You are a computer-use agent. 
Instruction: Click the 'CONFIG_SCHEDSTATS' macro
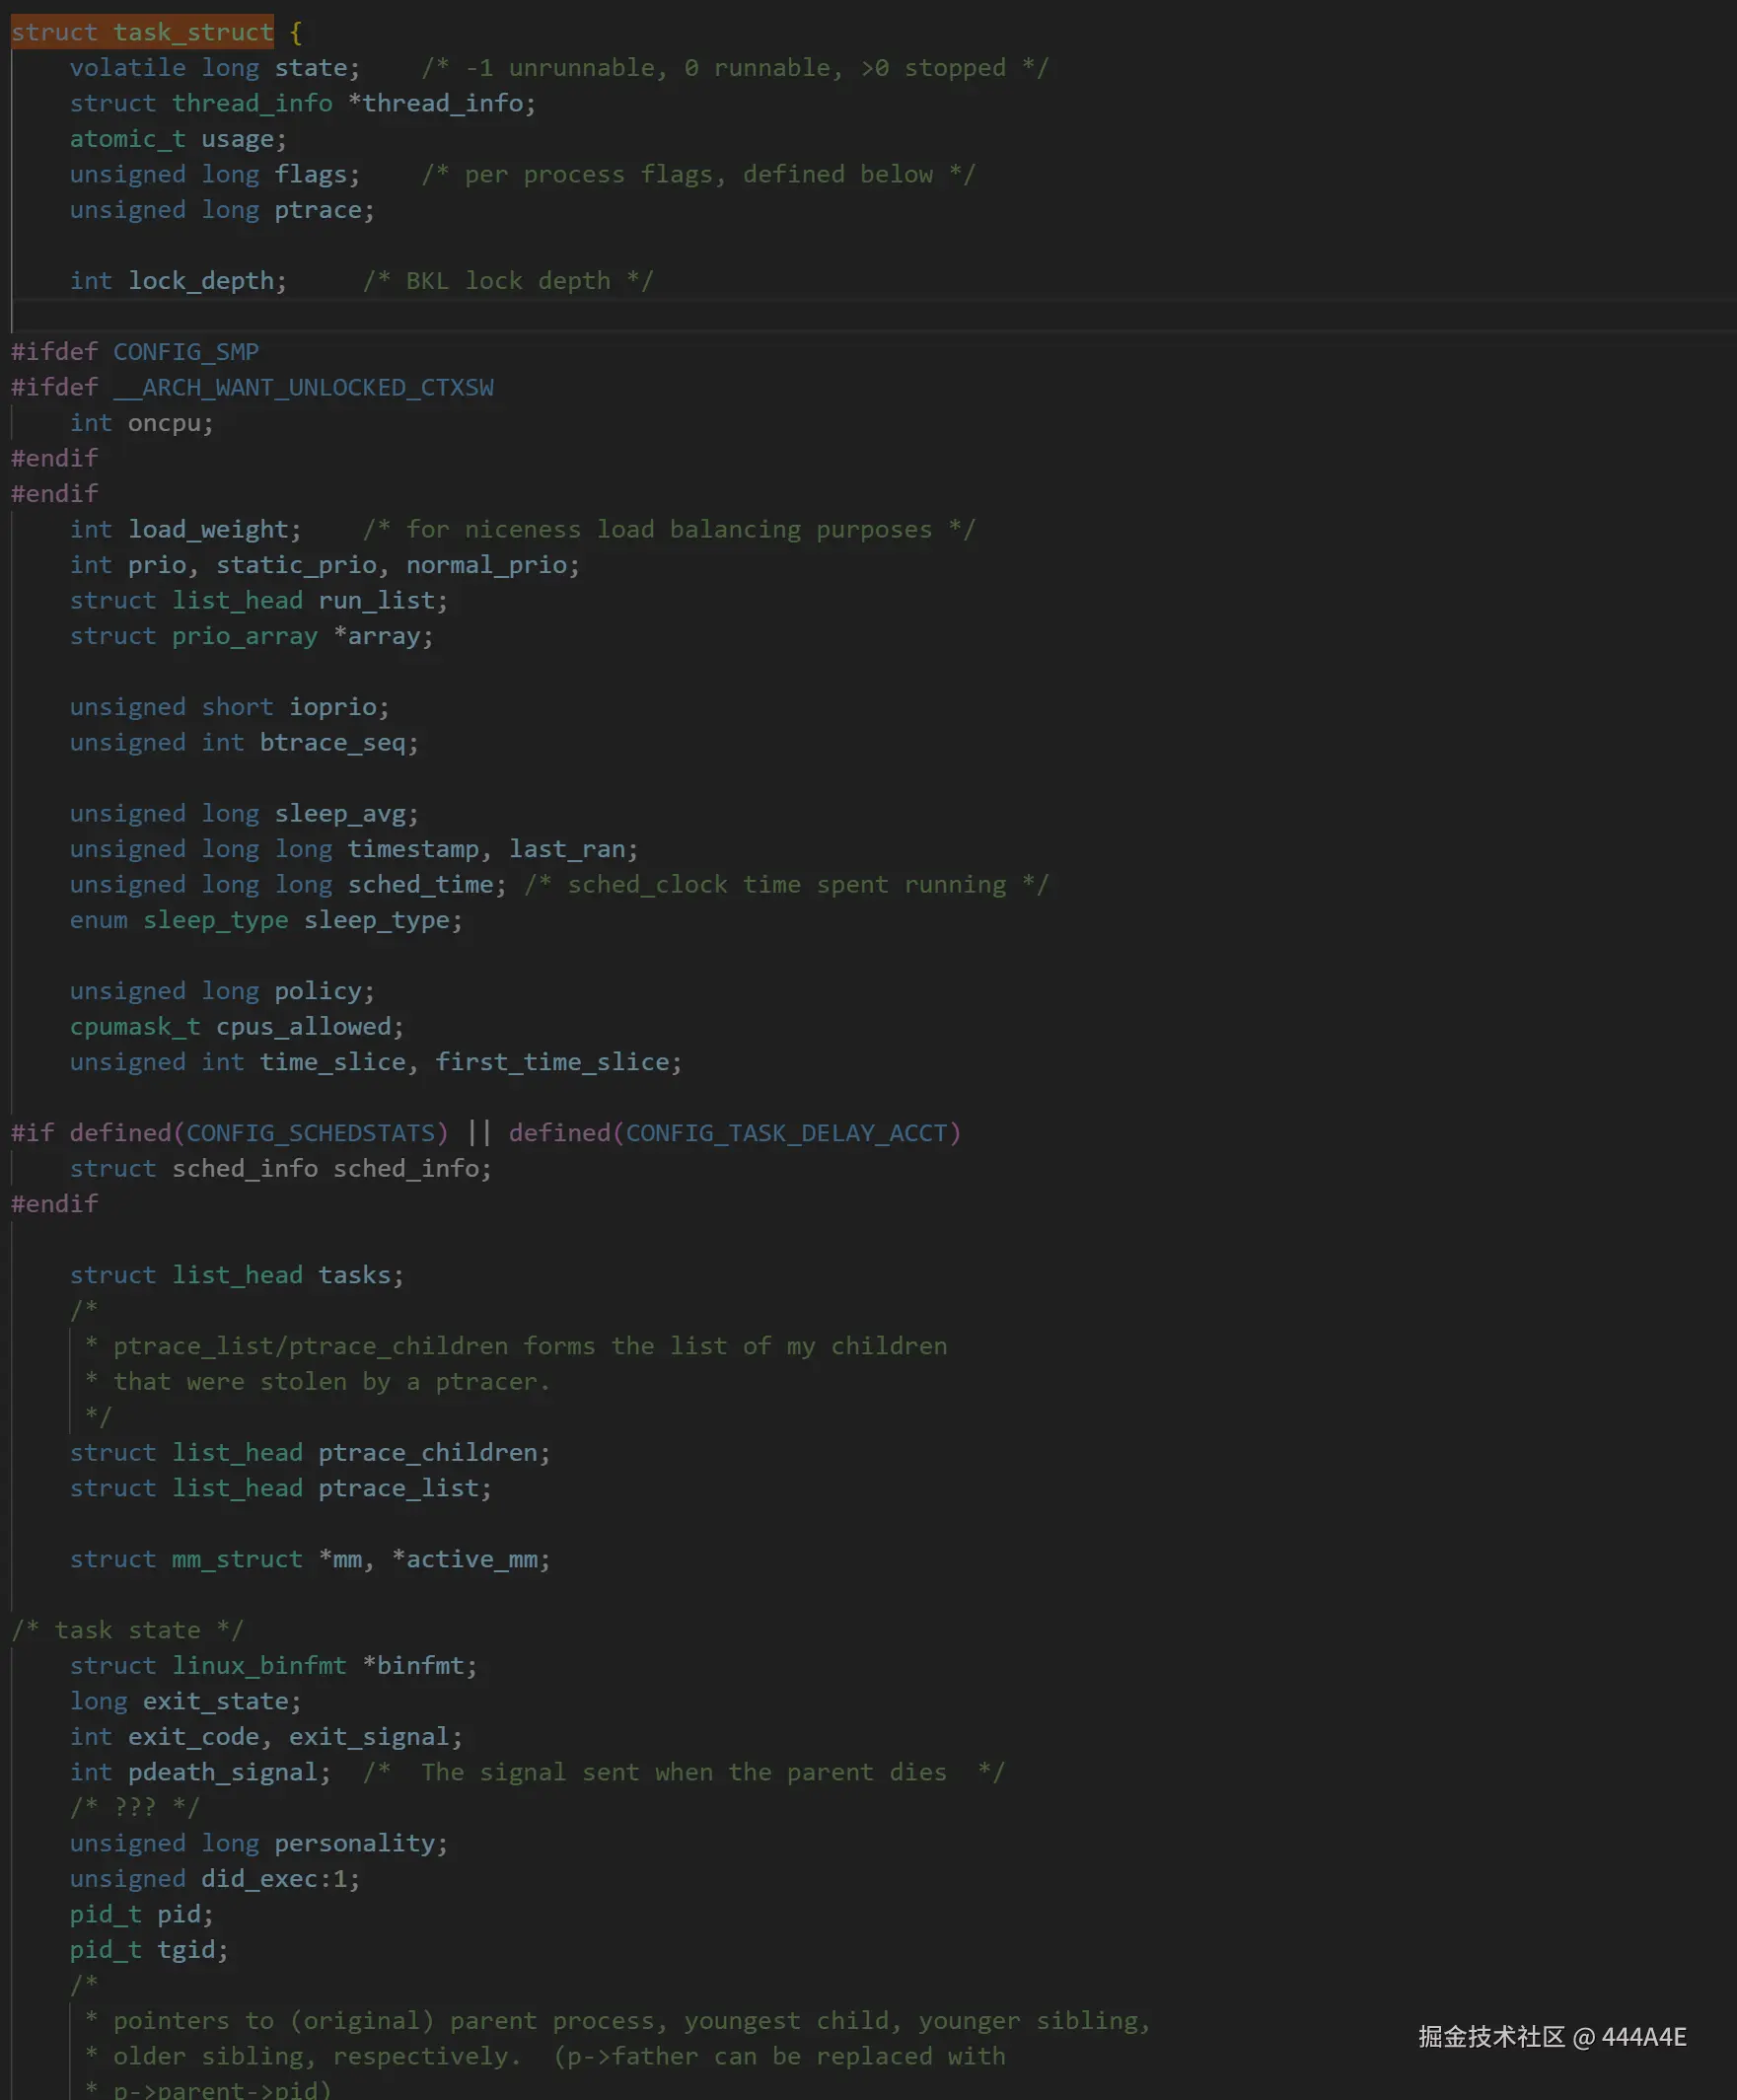[x=310, y=1133]
